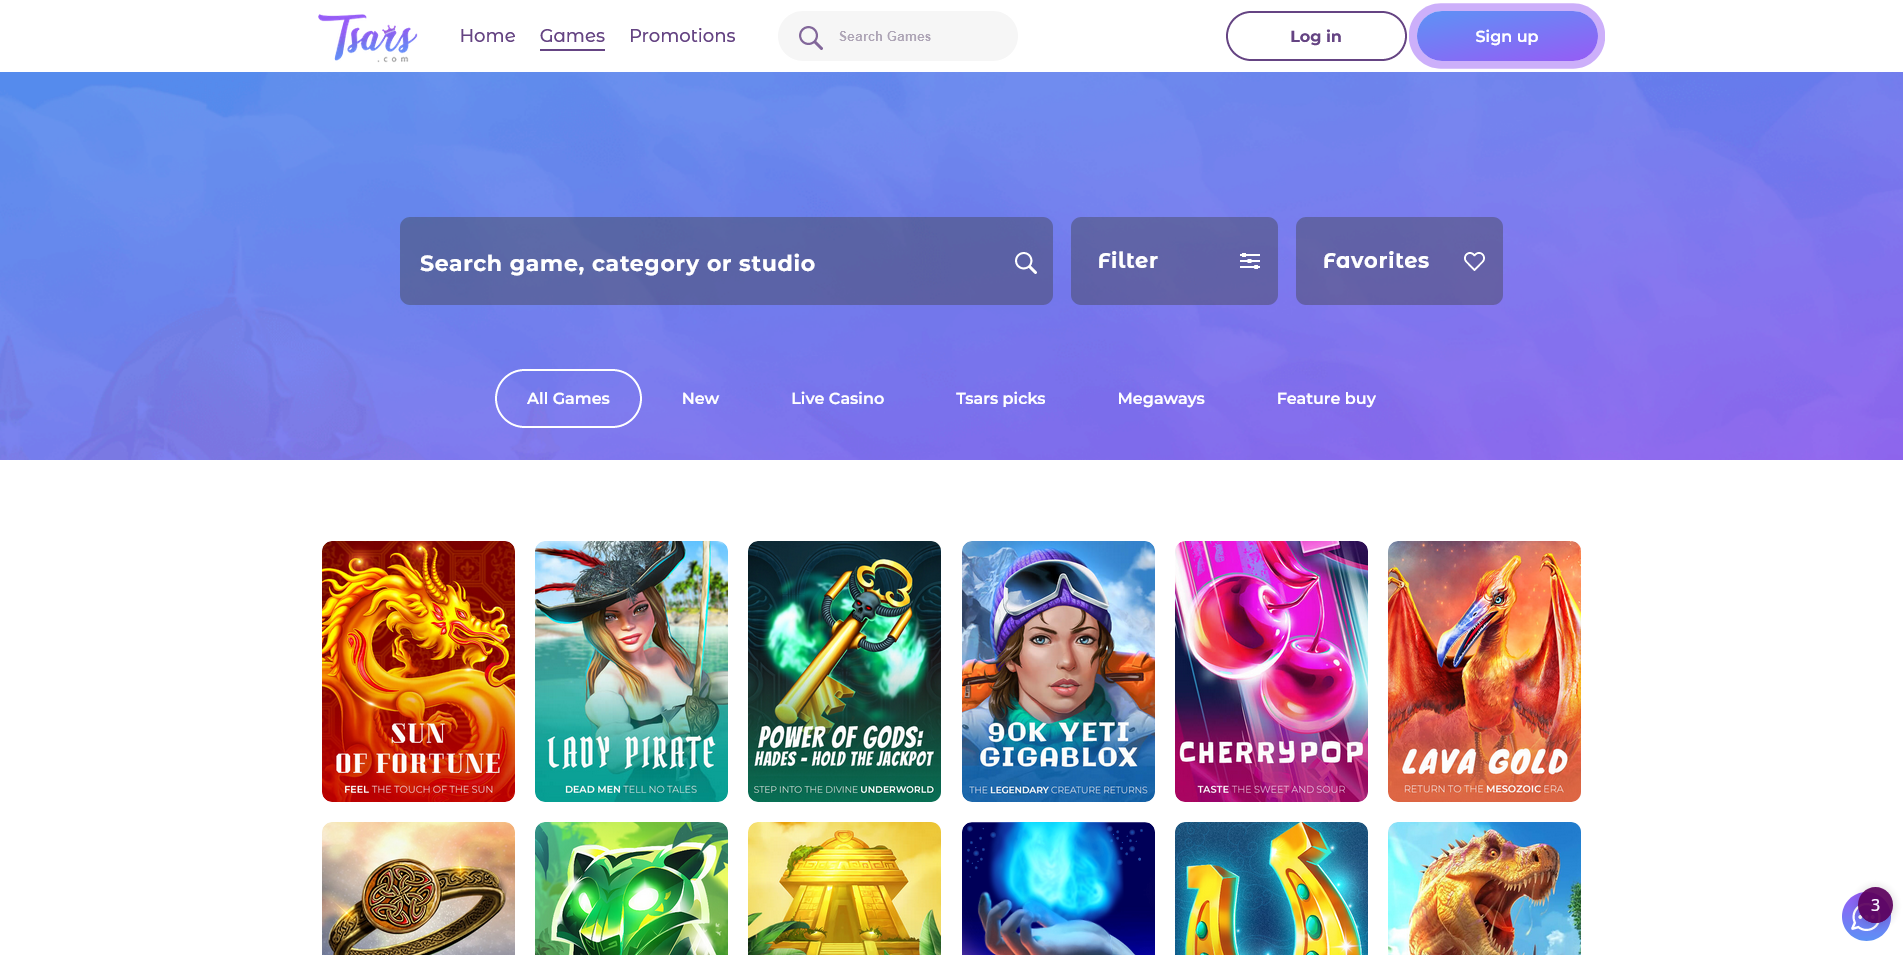
Task: Open the Tsars.com logo homepage
Action: (367, 37)
